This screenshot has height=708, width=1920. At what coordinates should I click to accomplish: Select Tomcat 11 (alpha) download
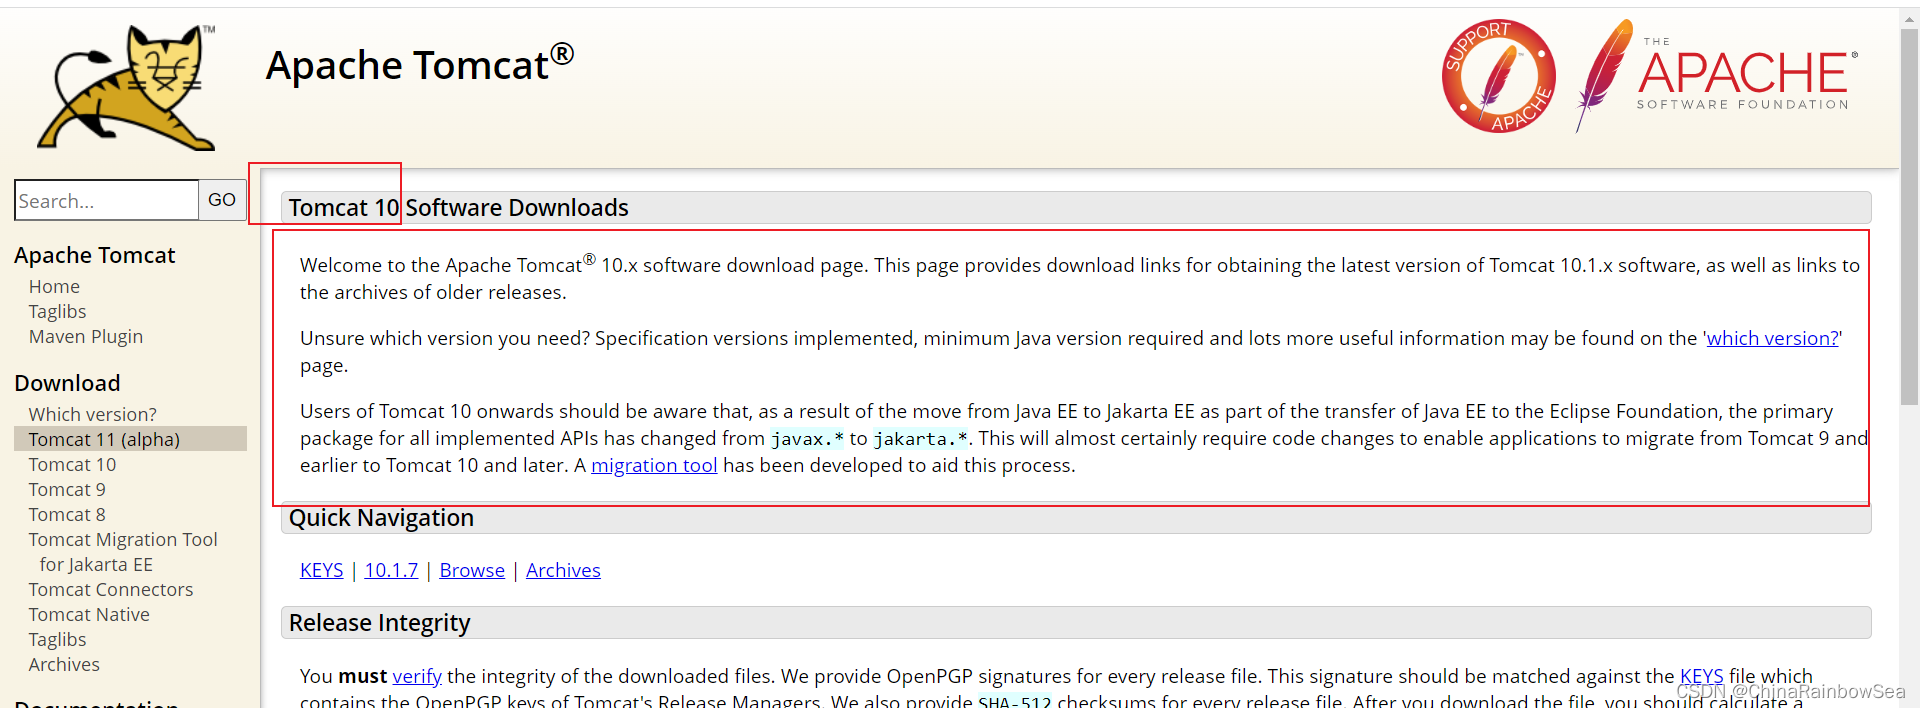(x=130, y=439)
